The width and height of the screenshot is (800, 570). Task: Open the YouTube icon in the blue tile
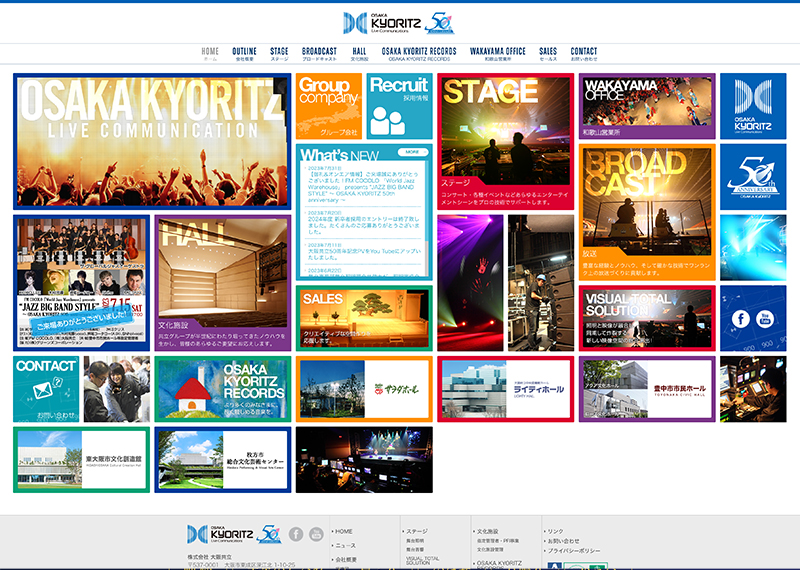(766, 319)
